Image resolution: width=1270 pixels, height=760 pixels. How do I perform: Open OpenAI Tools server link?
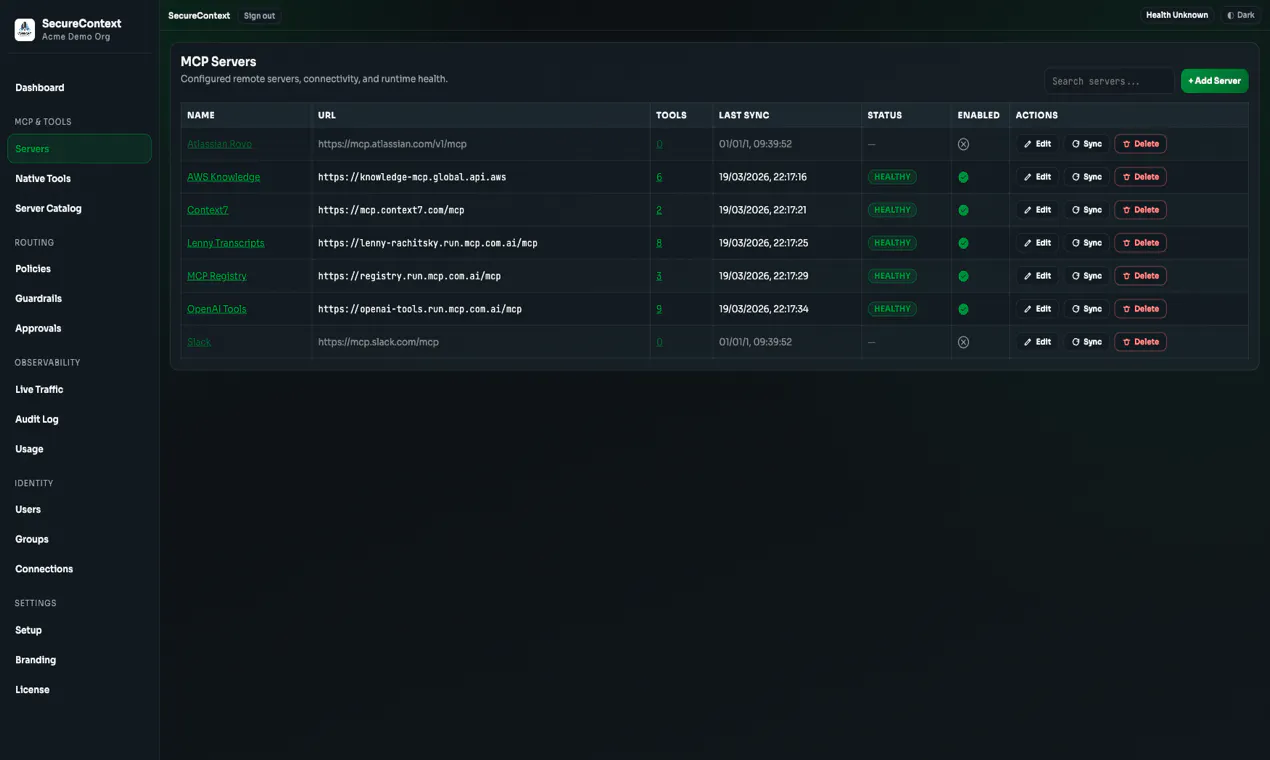tap(217, 309)
